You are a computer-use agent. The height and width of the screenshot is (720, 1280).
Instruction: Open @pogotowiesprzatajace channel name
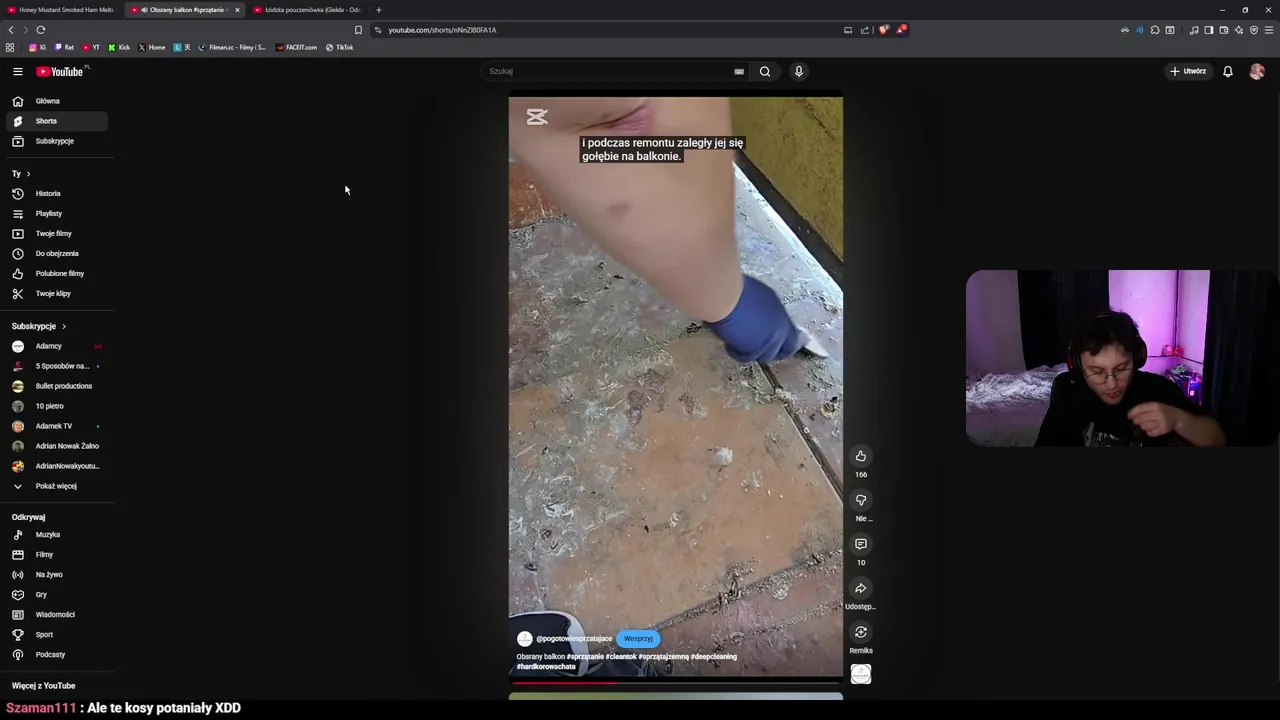pyautogui.click(x=574, y=639)
